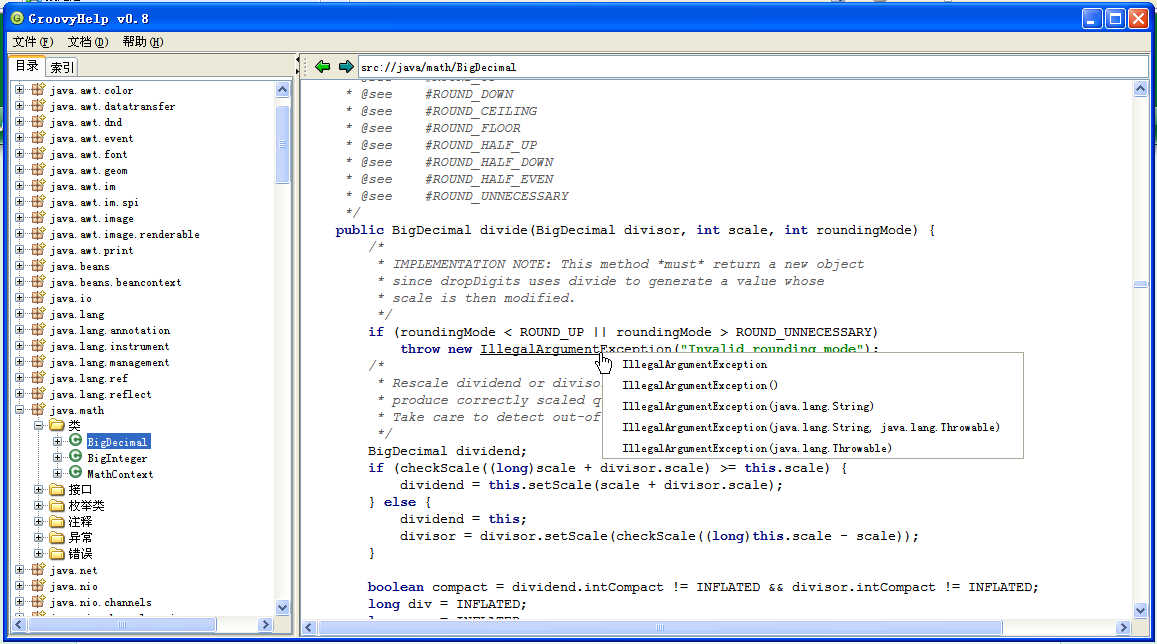Click the java.nio package icon

38,586
